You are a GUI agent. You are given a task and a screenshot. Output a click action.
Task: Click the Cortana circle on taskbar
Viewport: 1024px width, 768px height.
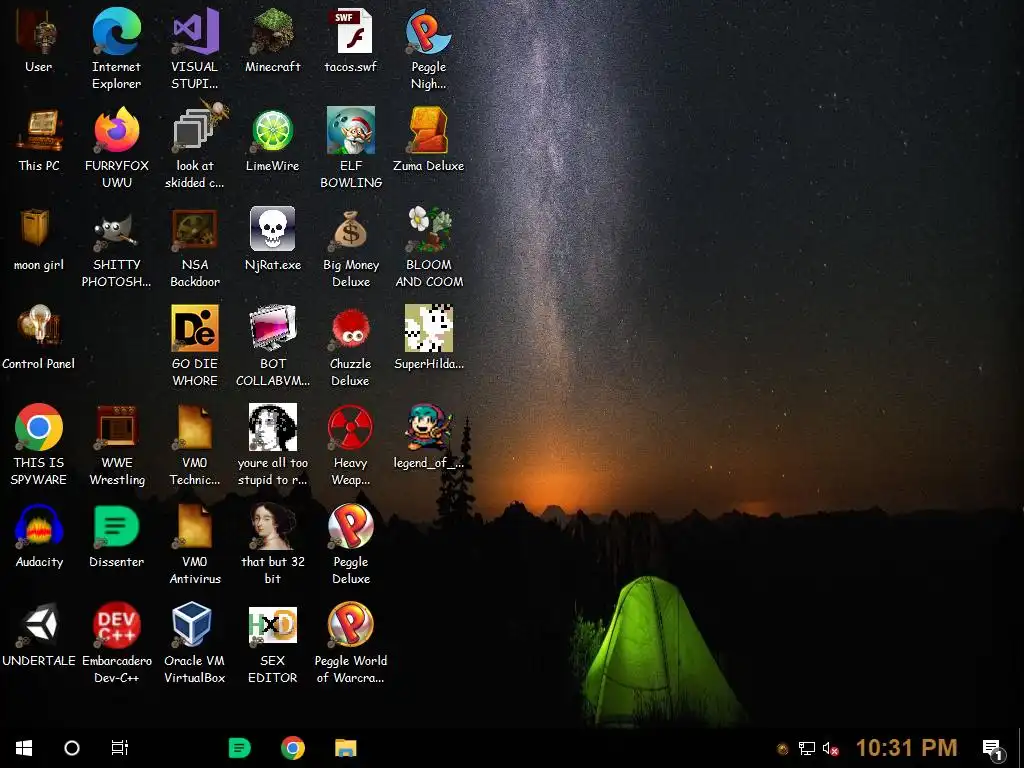tap(72, 748)
